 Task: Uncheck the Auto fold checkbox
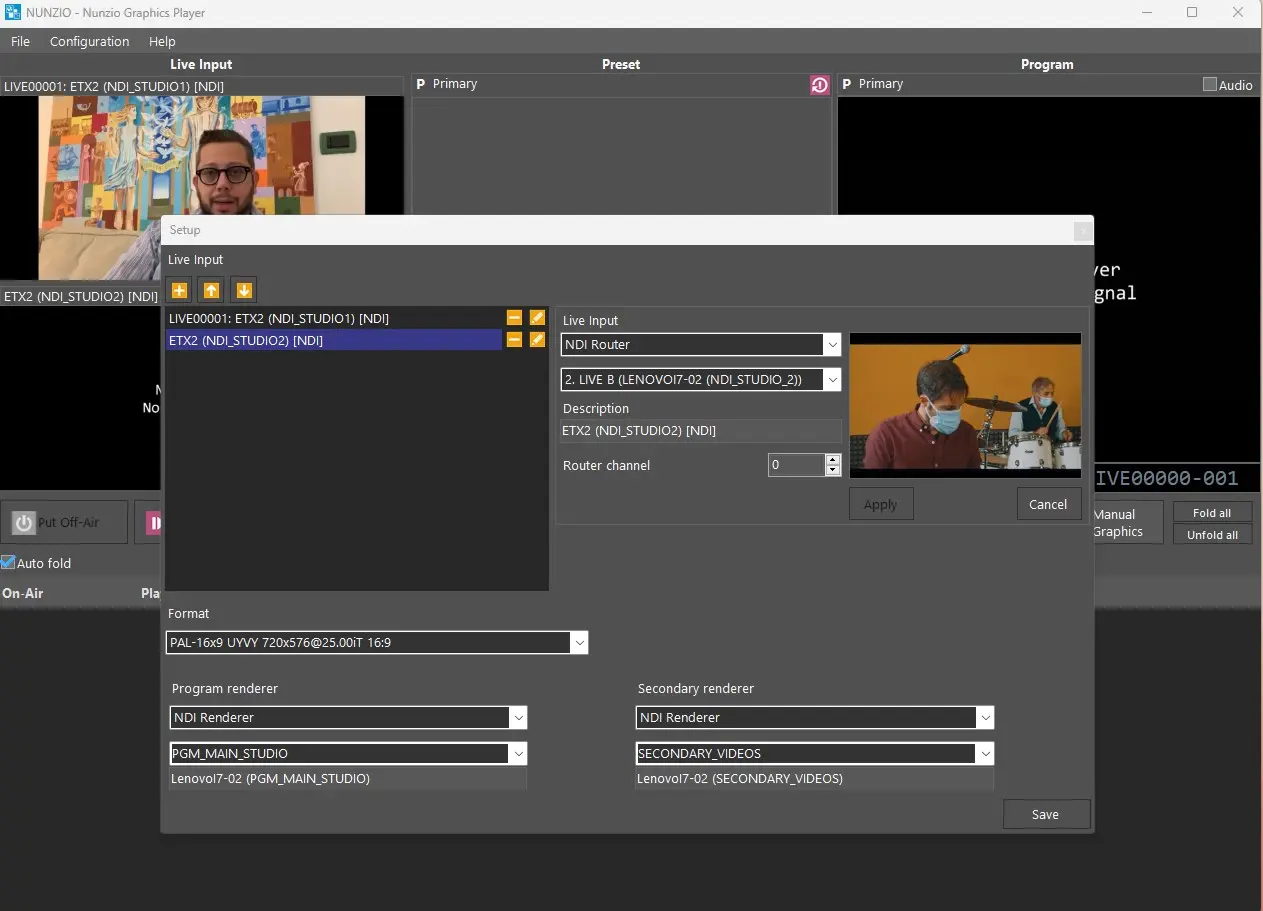[9, 563]
